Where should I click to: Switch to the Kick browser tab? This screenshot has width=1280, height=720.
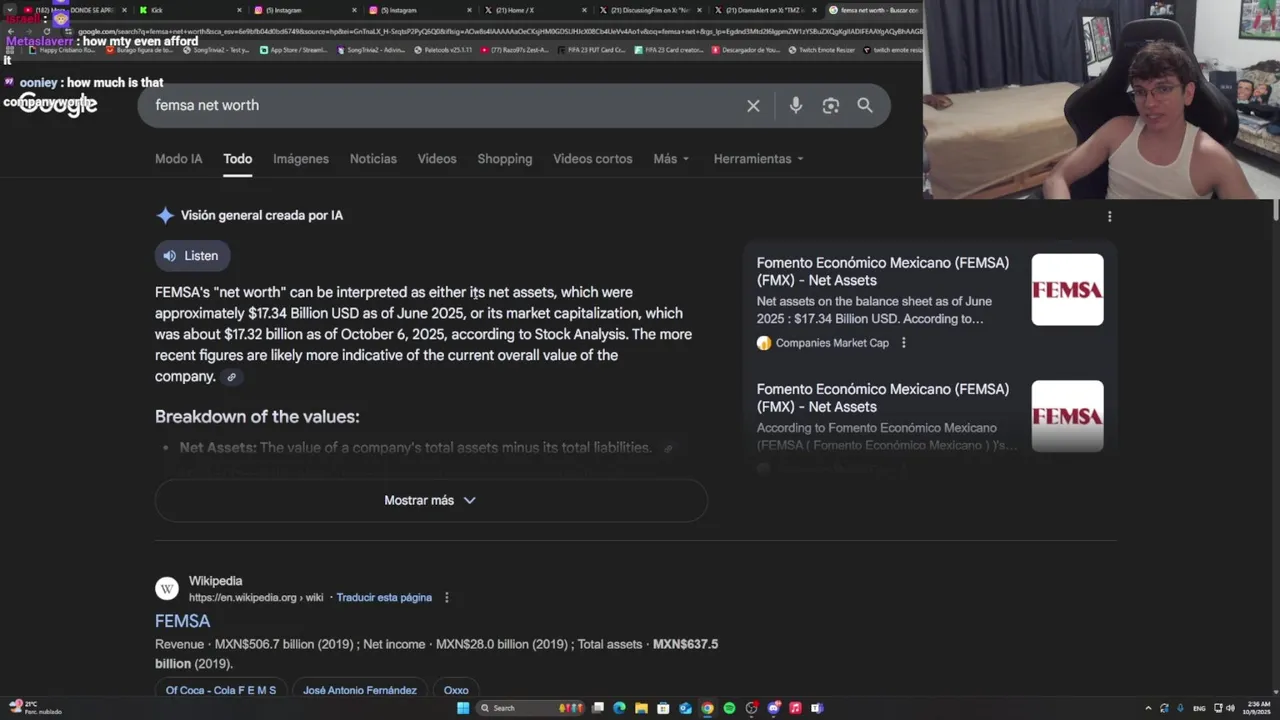[188, 10]
